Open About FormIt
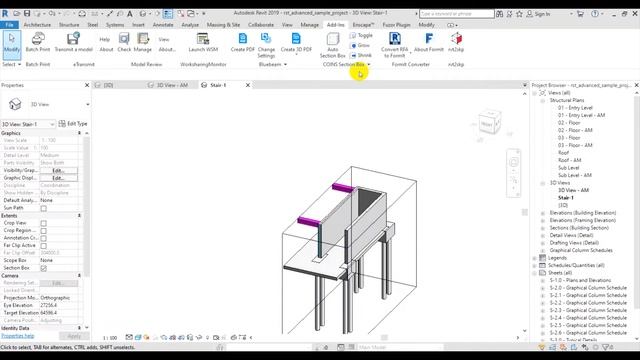This screenshot has height=360, width=640. (429, 42)
